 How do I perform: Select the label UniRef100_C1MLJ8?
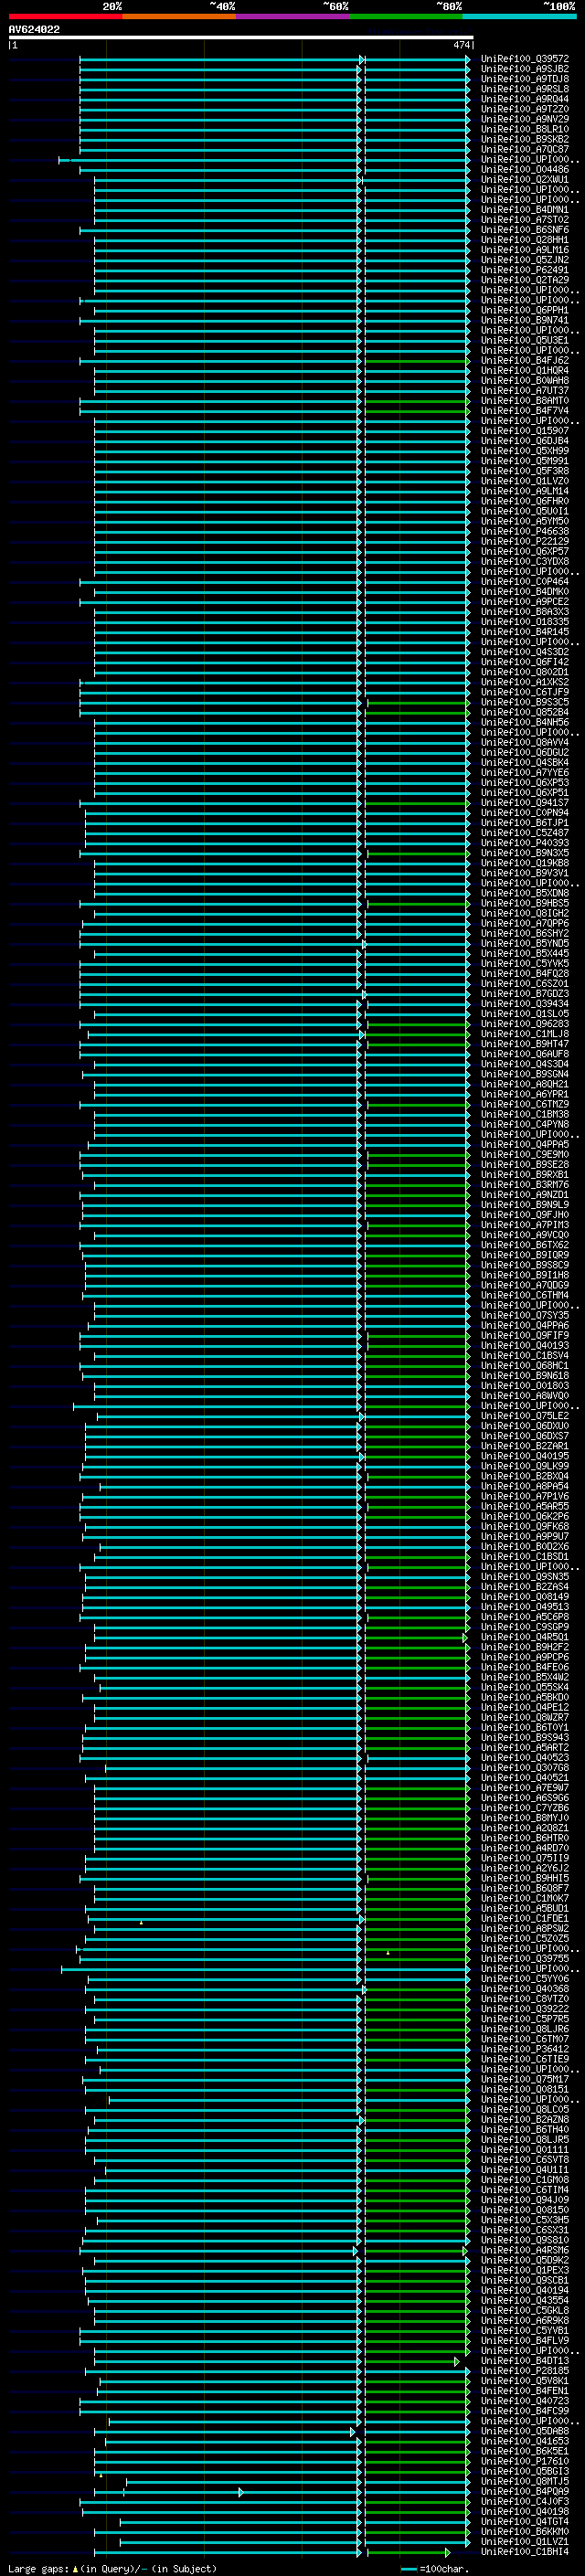(525, 1033)
